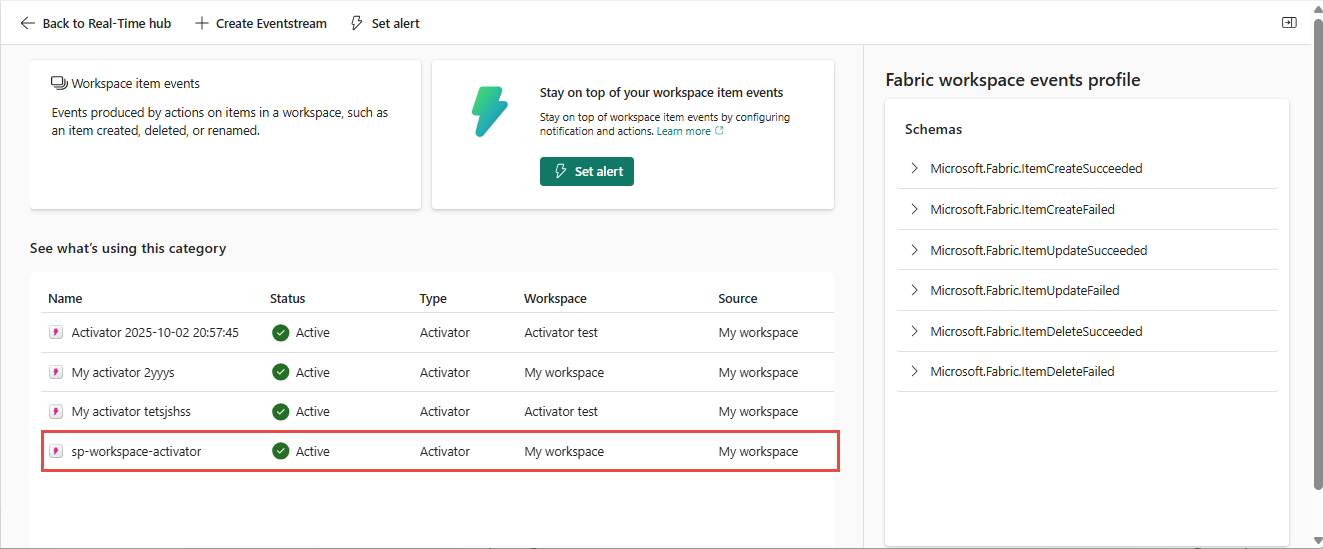
Task: Click the Activator icon for sp-workspace-activator
Action: (56, 451)
